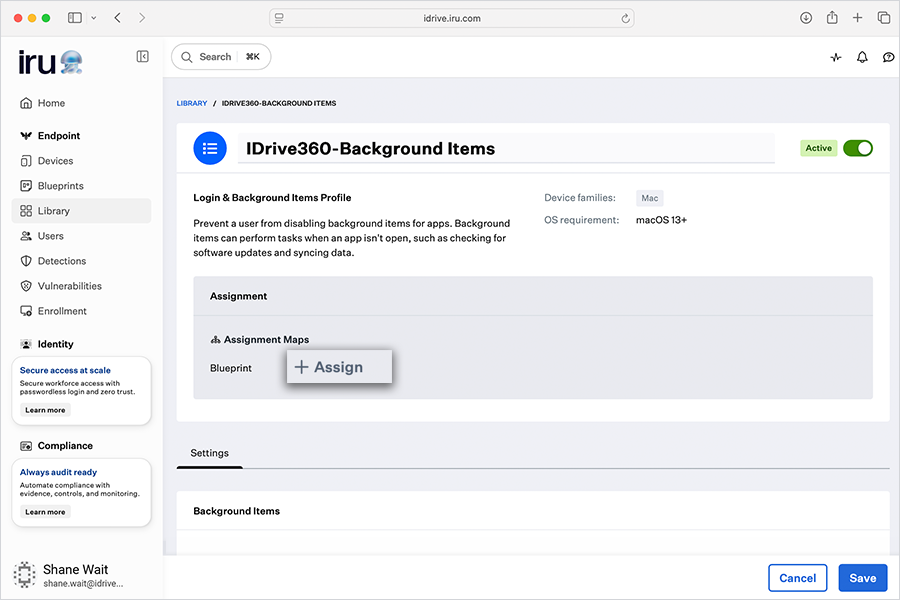The width and height of the screenshot is (900, 600).
Task: Go back in Safari
Action: (x=118, y=18)
